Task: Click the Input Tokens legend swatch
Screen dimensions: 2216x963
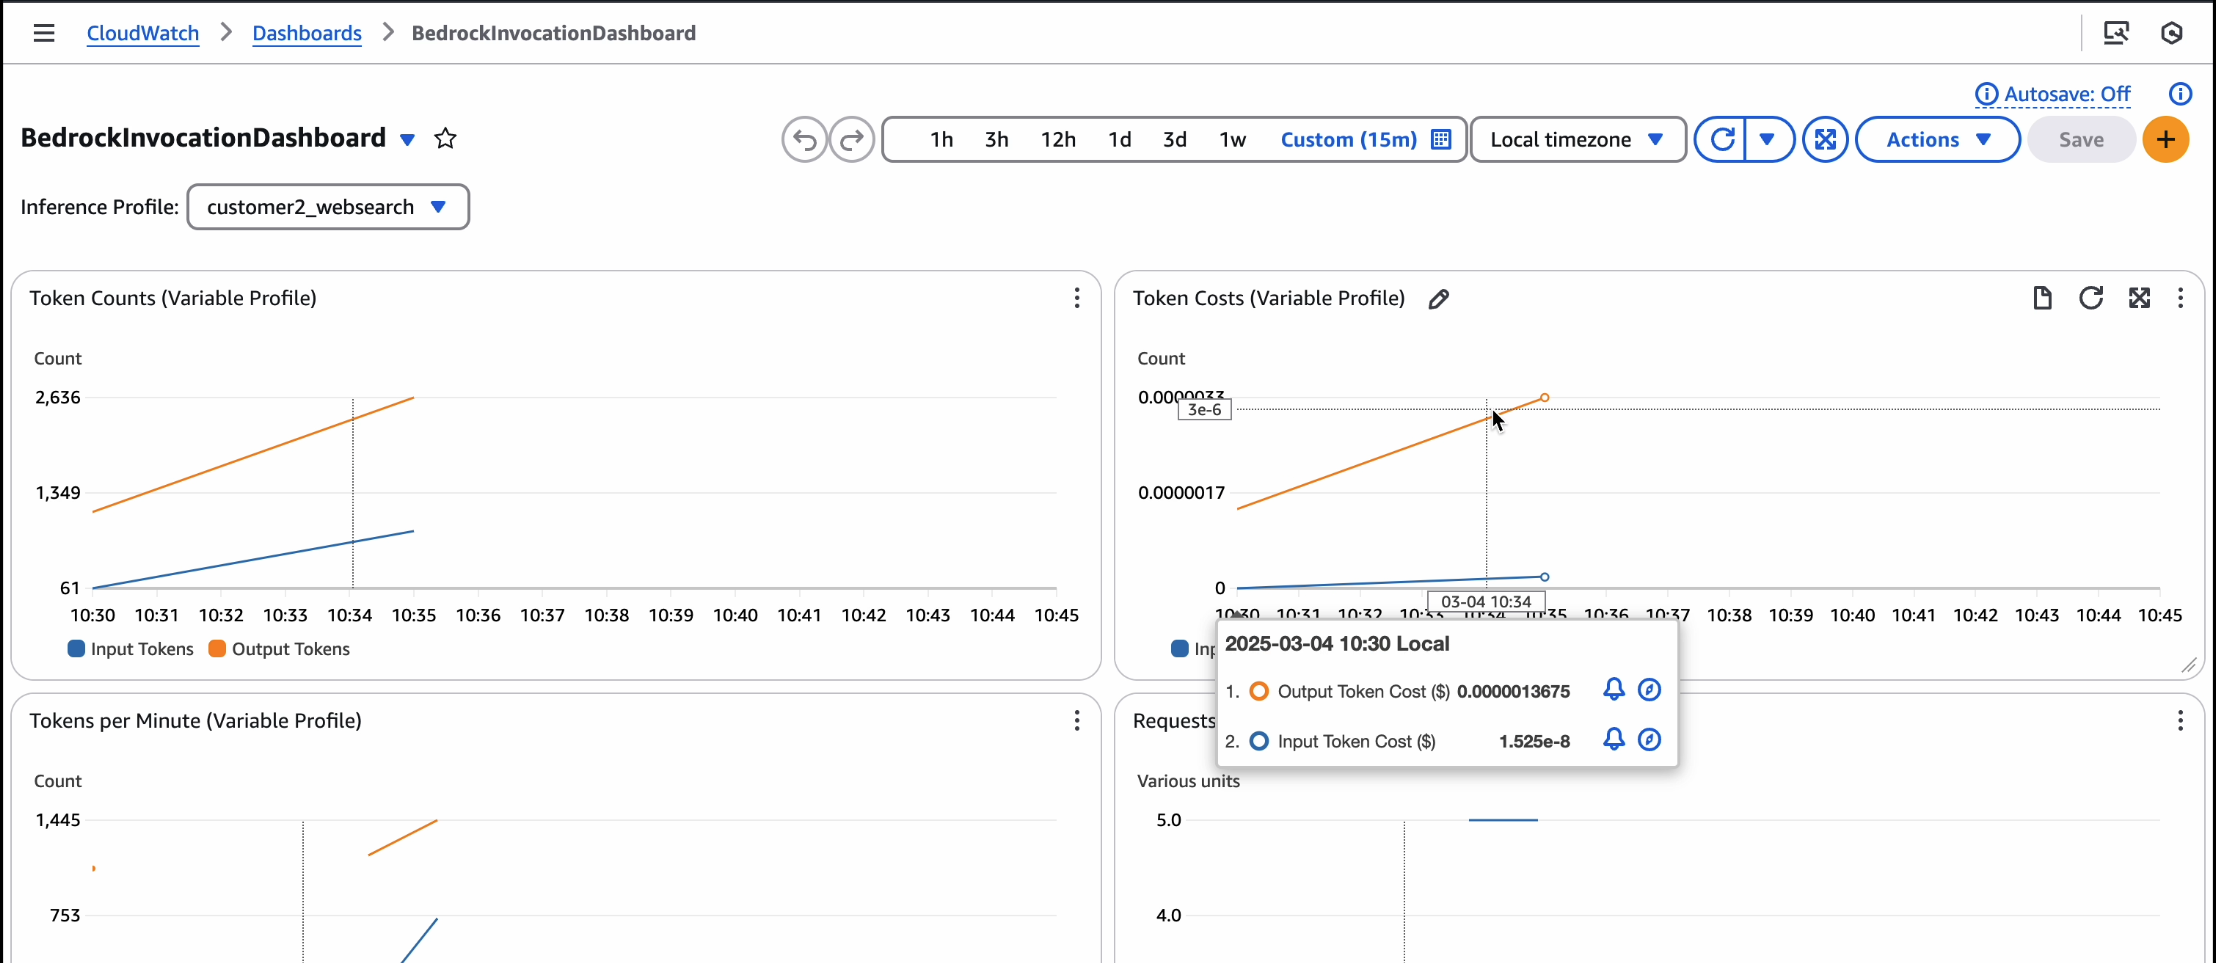Action: tap(76, 649)
